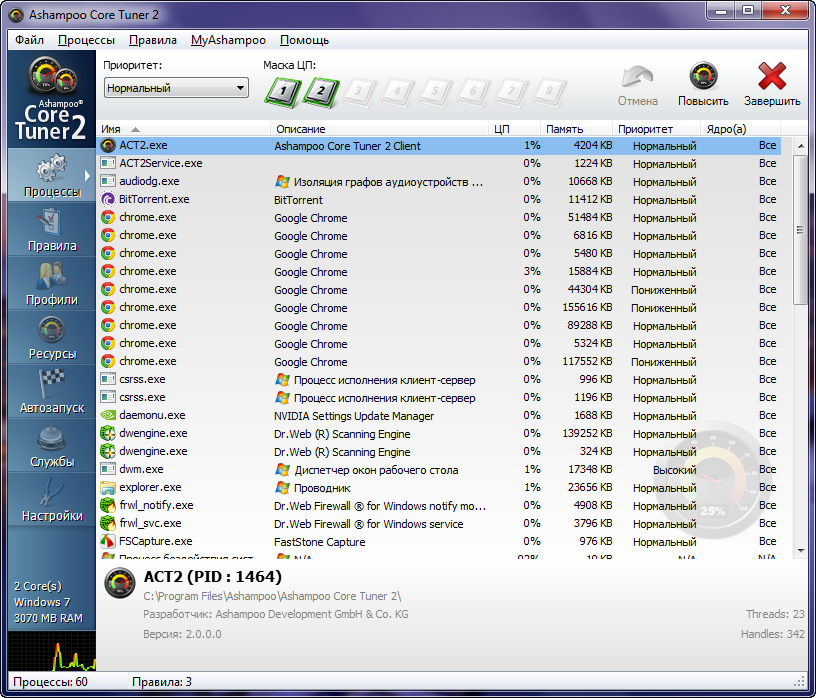Select the ACT2Service.exe process name
Viewport: 816px width, 698px height.
[161, 163]
